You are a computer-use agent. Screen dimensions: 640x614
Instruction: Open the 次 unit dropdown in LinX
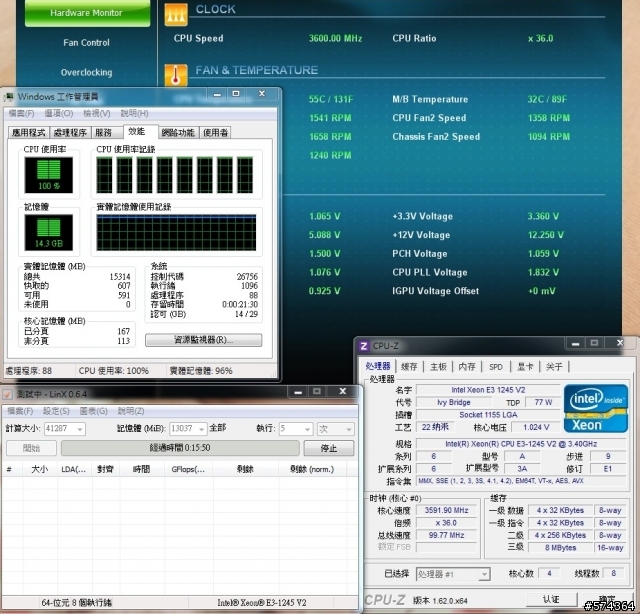click(336, 429)
